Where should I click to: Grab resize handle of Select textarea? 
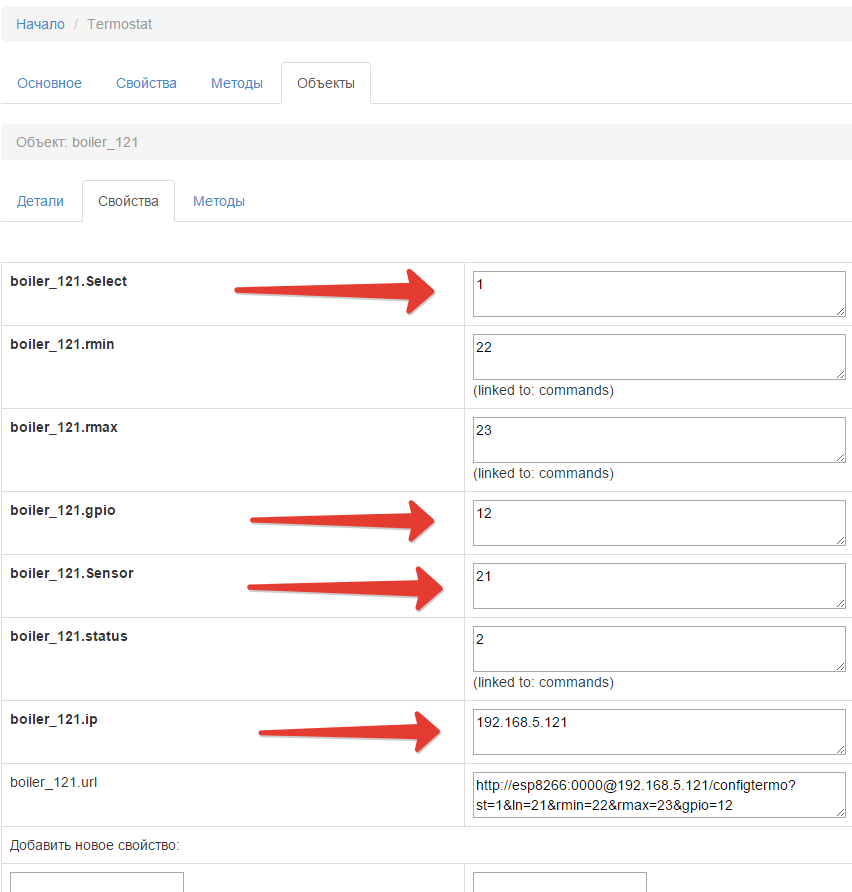point(841,312)
